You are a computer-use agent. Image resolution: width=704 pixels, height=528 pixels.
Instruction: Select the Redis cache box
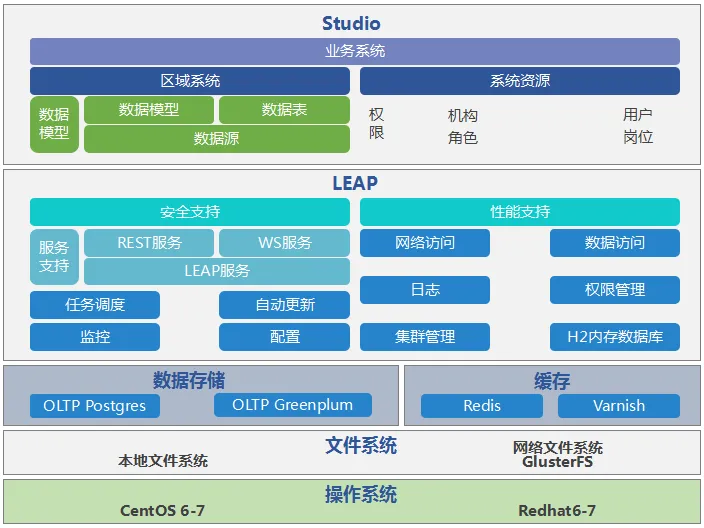click(482, 406)
